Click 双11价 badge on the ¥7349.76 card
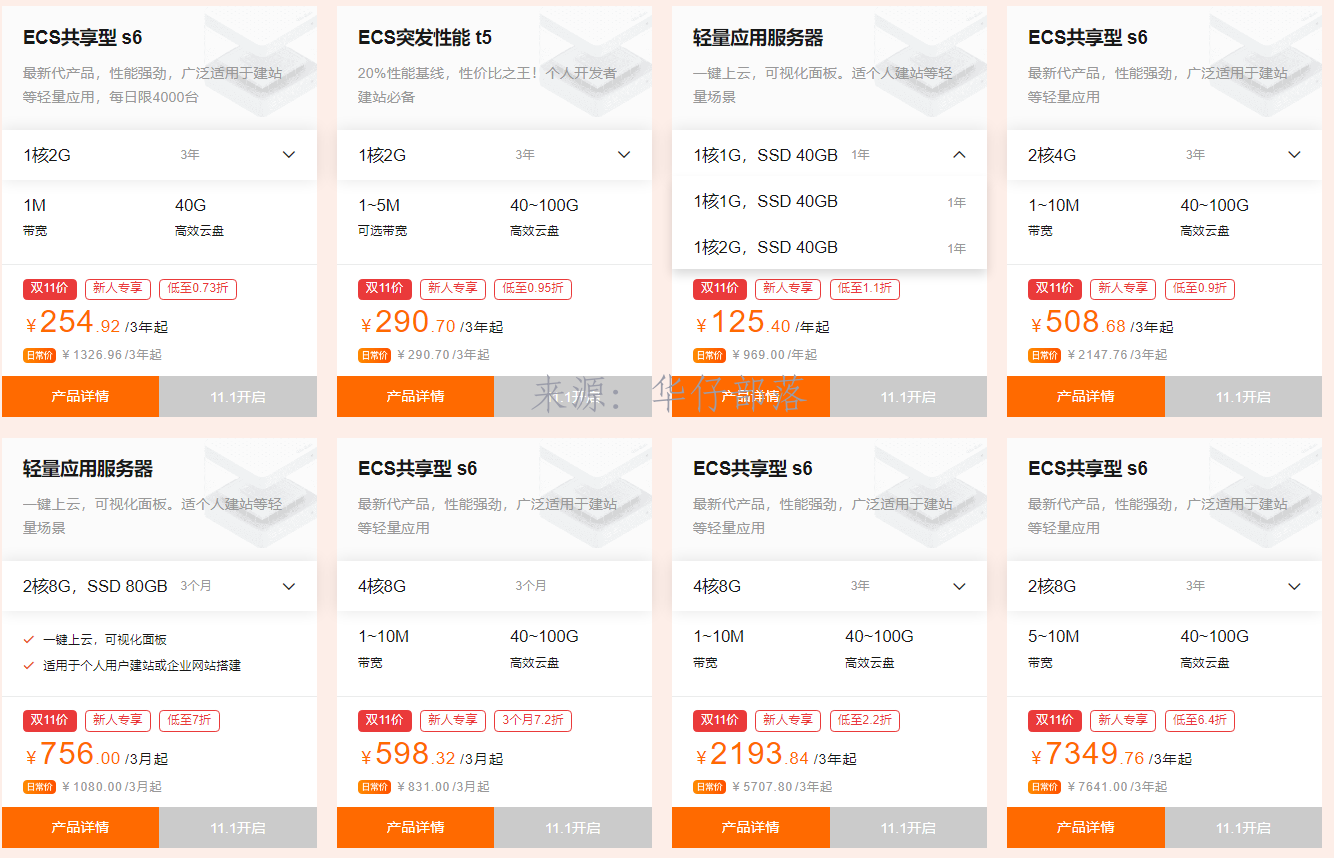1334x858 pixels. click(1053, 720)
